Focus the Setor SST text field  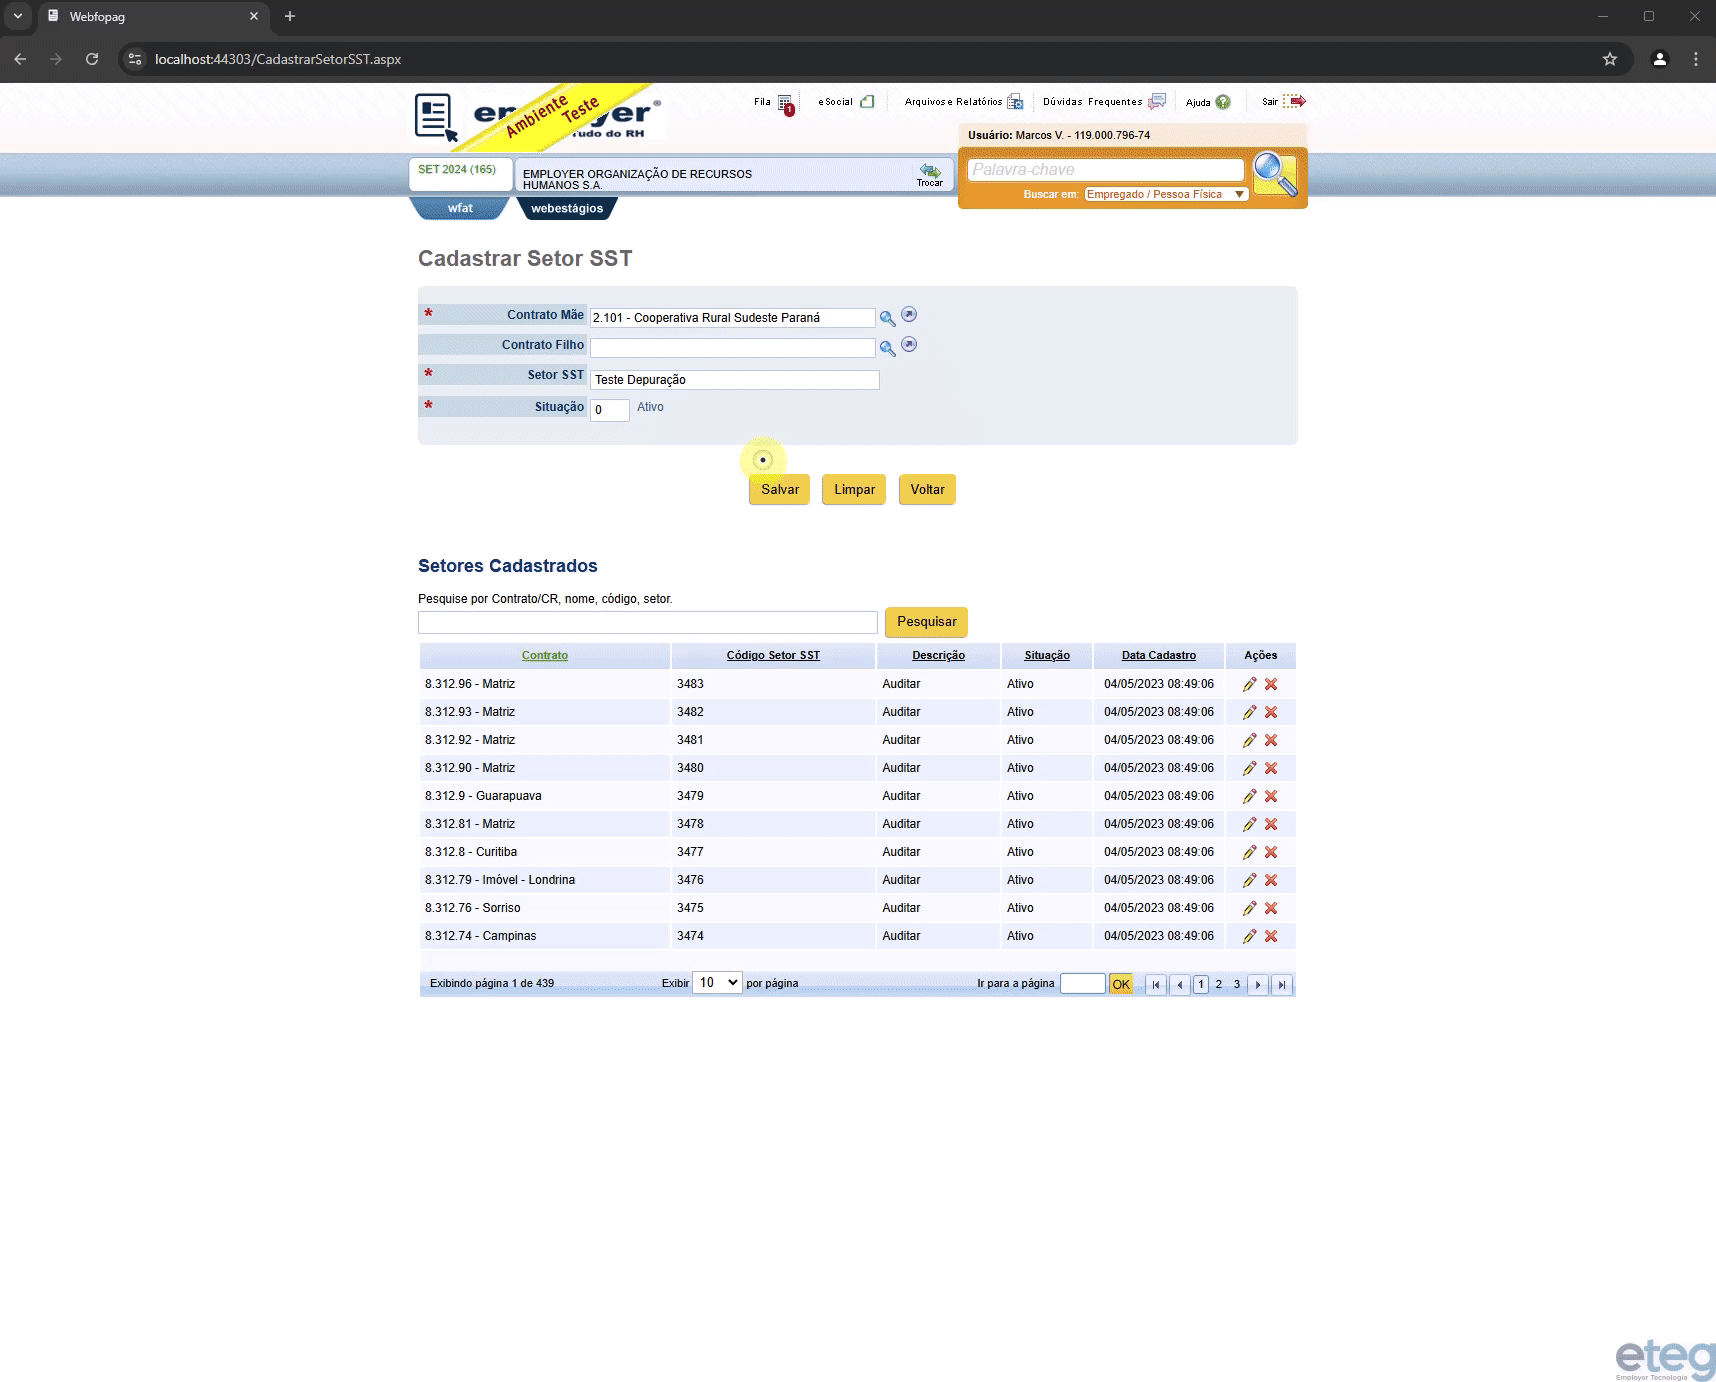[735, 380]
